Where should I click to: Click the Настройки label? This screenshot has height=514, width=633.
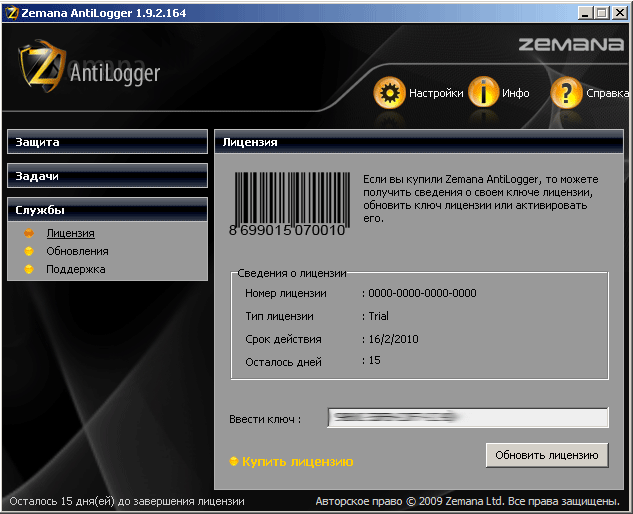pyautogui.click(x=436, y=93)
